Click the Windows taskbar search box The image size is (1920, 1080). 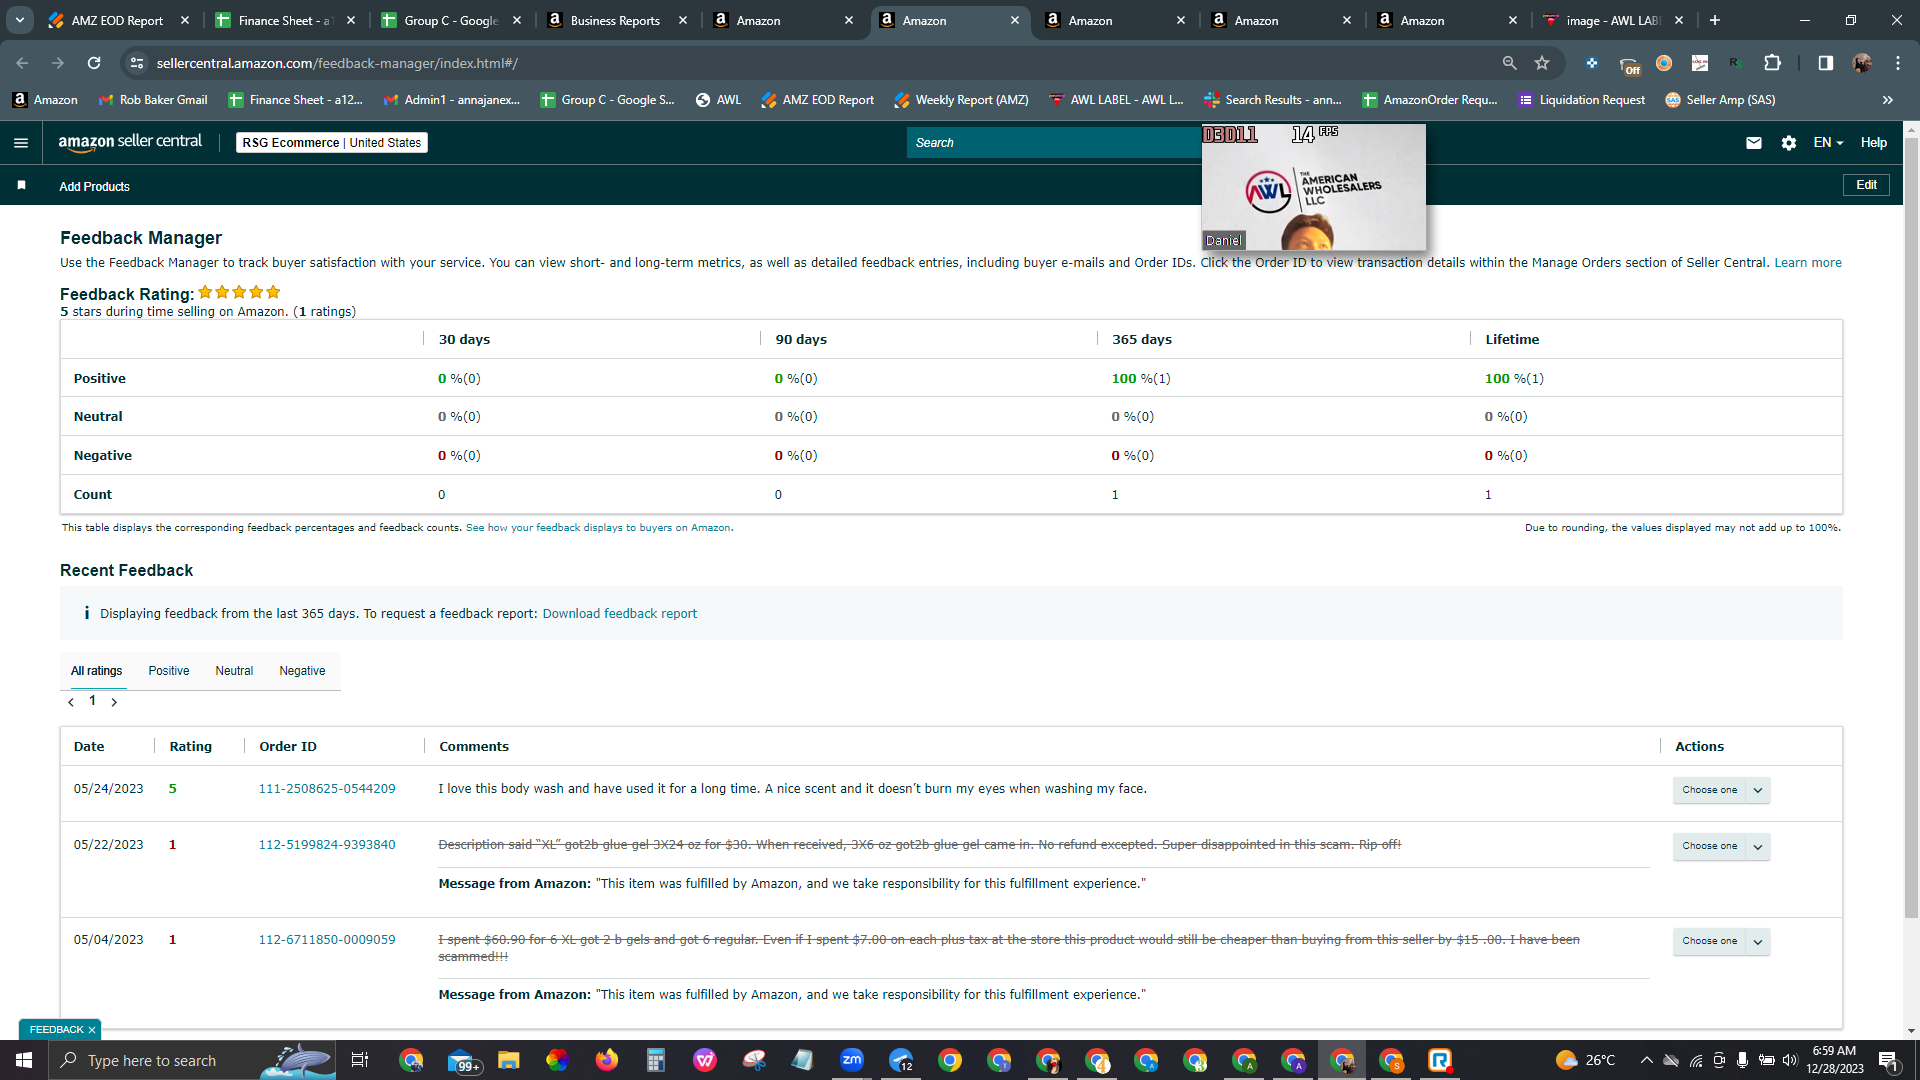pyautogui.click(x=190, y=1060)
